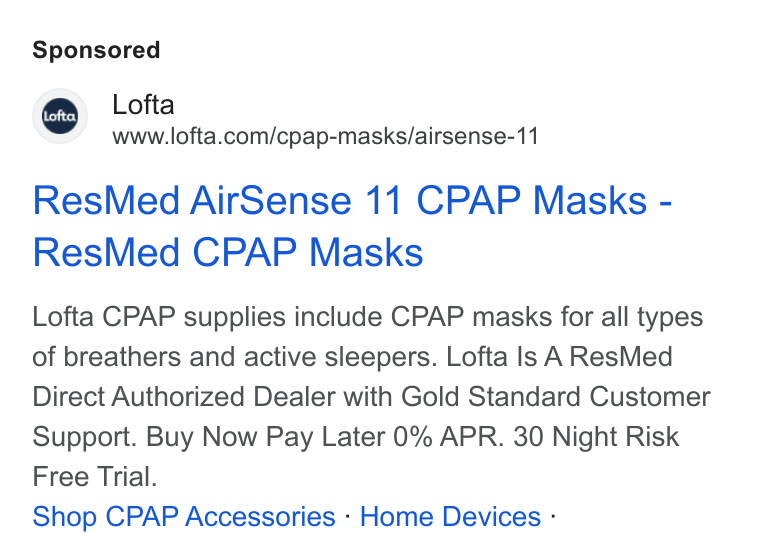Click the 'Direct Authorized Dealer' description text
Viewport: 760px width, 558px height.
click(184, 397)
